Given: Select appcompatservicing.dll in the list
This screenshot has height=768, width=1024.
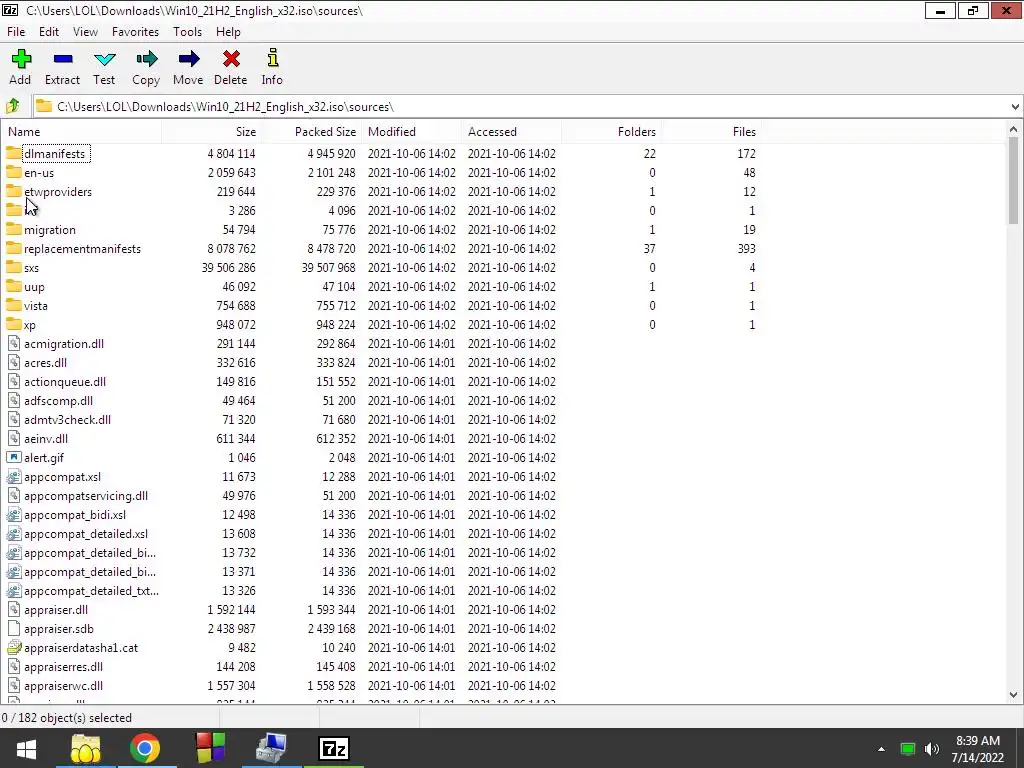Looking at the screenshot, I should pos(86,496).
